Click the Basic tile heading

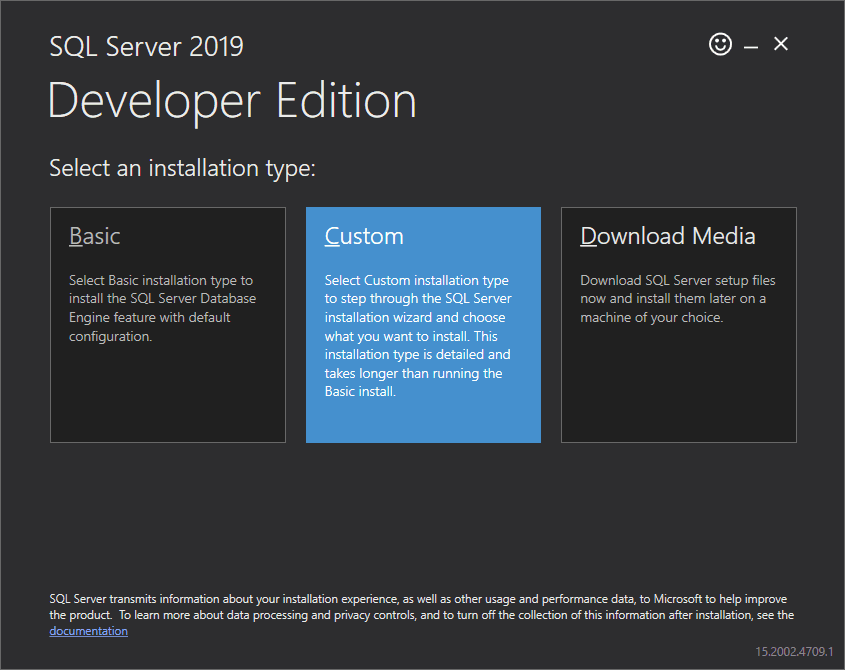(94, 236)
